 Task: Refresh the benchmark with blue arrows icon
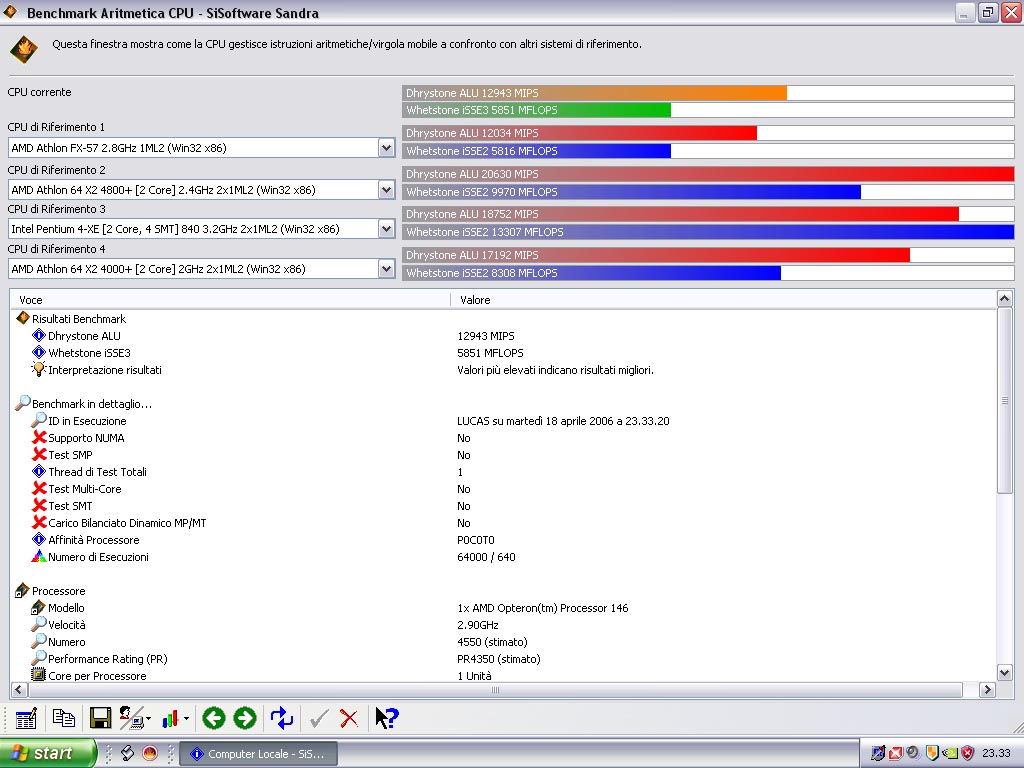click(x=281, y=718)
